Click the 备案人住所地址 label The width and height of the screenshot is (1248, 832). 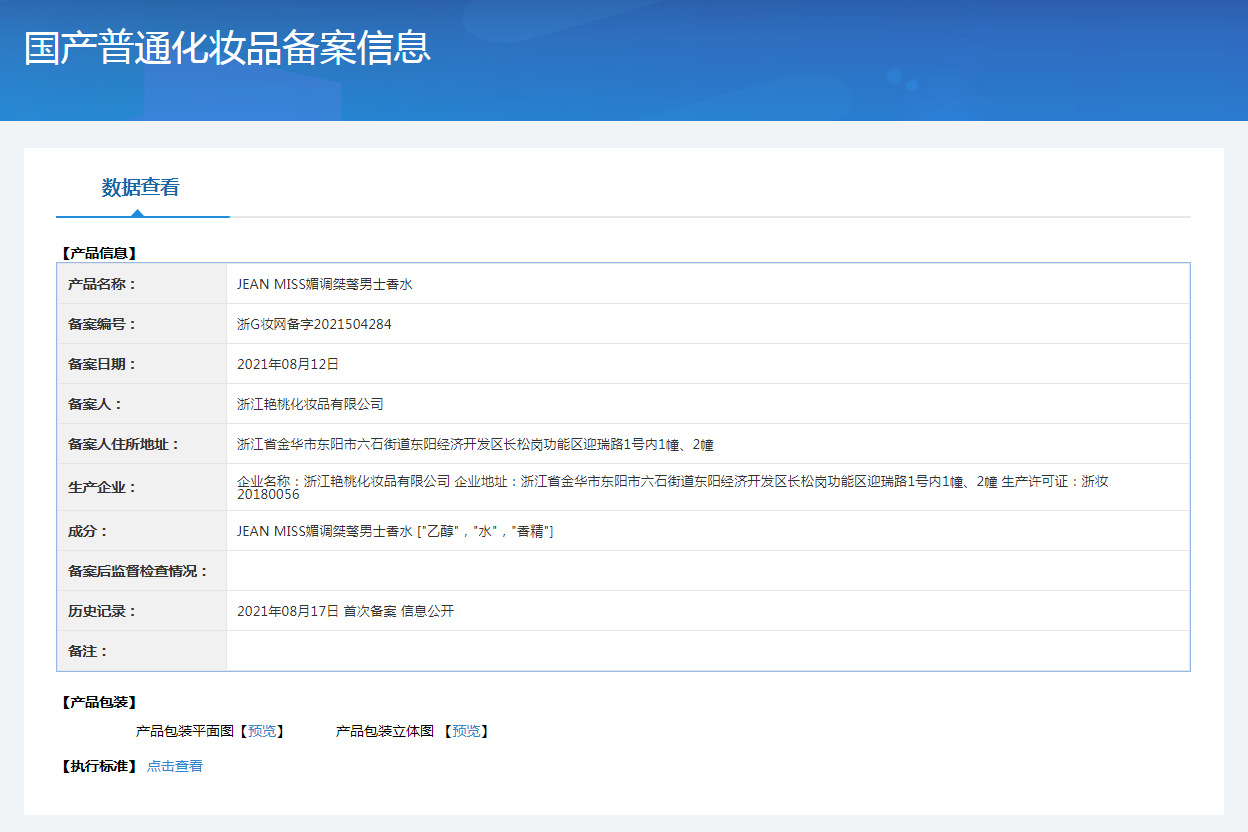124,444
